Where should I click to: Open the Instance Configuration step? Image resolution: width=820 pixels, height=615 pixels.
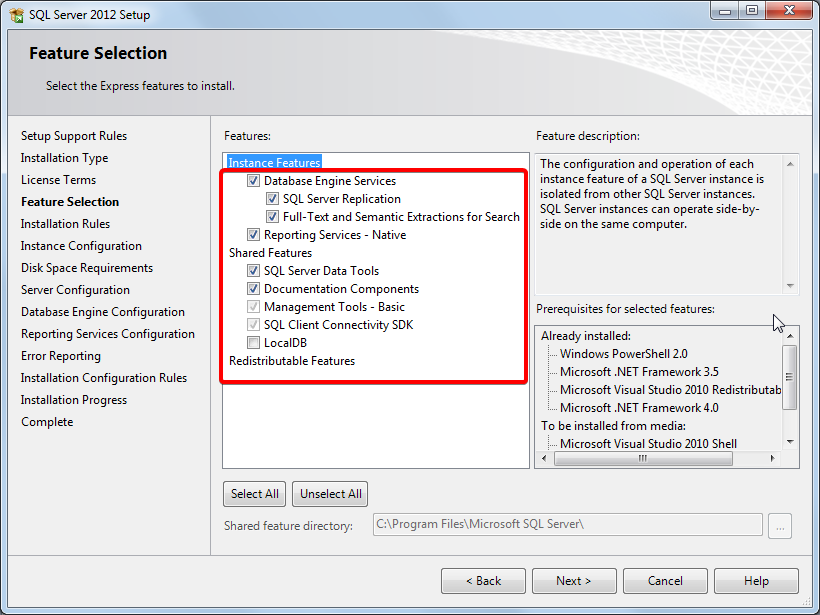[81, 246]
